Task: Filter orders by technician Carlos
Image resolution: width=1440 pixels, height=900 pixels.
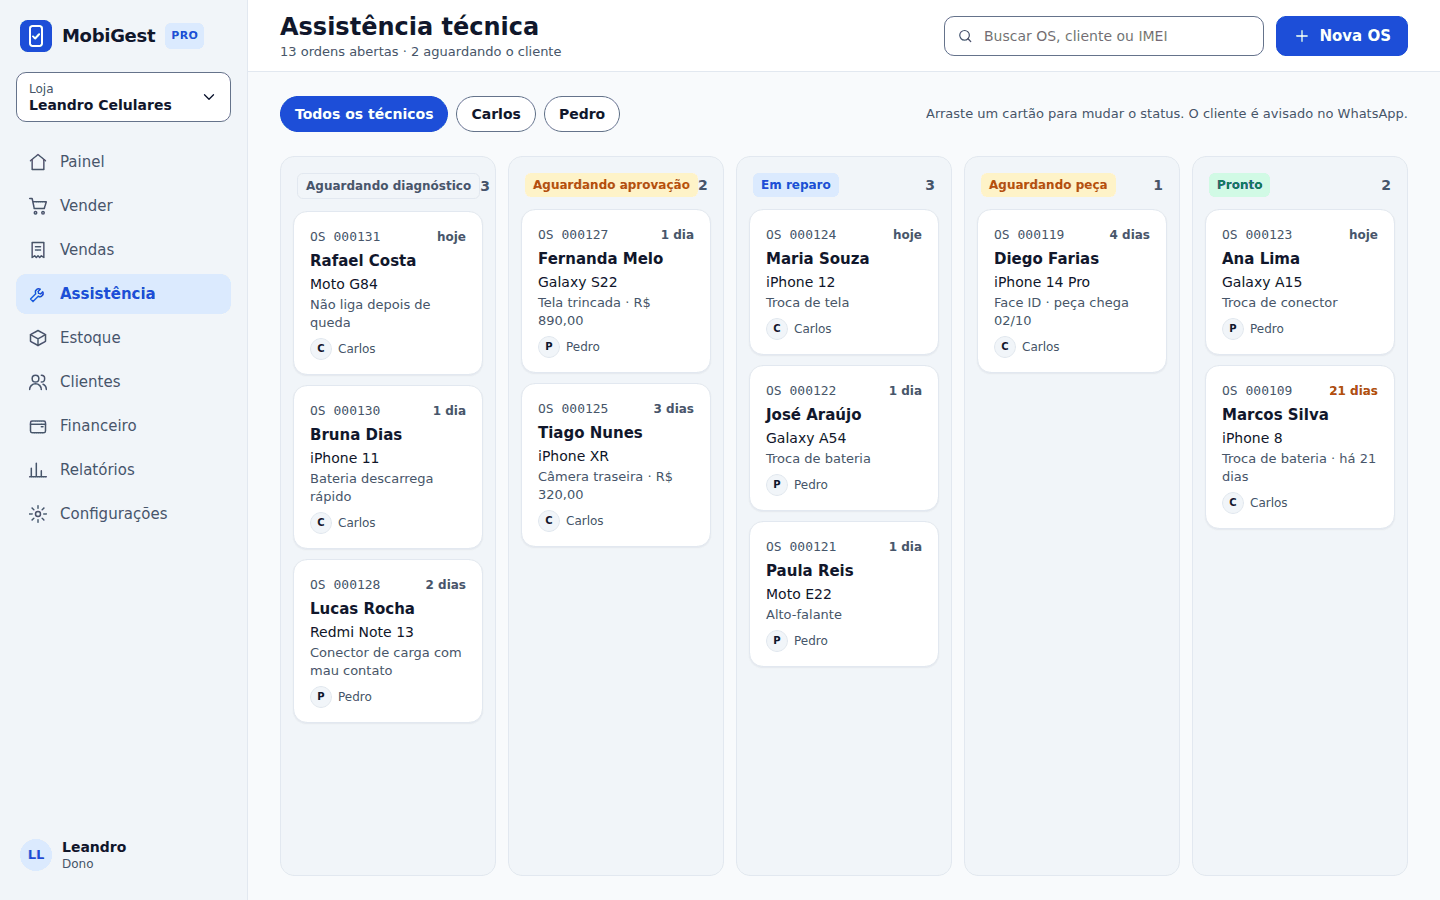Action: pos(496,114)
